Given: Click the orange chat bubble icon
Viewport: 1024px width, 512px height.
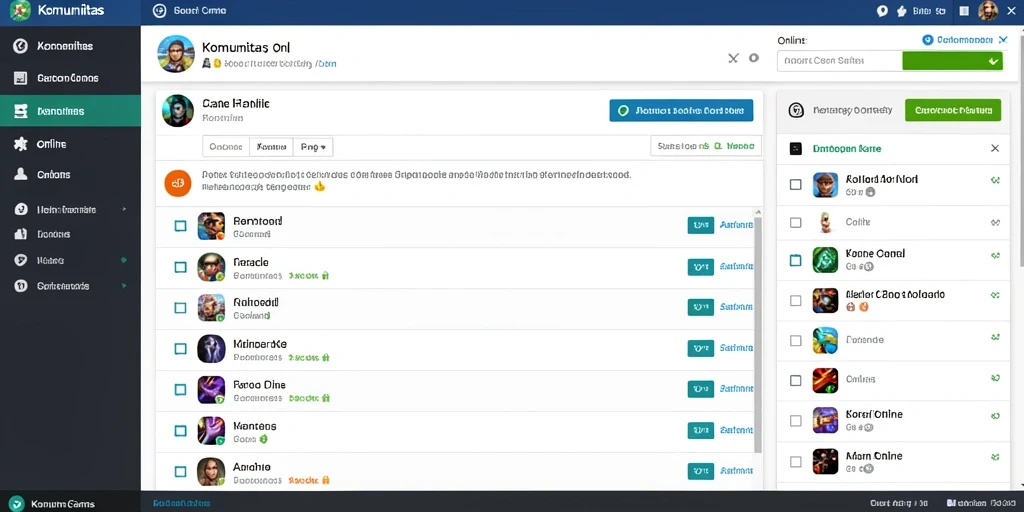Looking at the screenshot, I should tap(178, 184).
